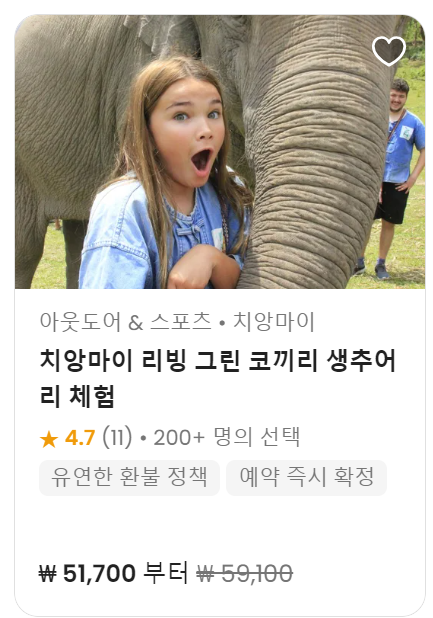Screen dimensions: 433x618
Task: Open the 치앙마이 리빙 그린 코끼리 생추어리 체험 title
Action: [x=217, y=378]
